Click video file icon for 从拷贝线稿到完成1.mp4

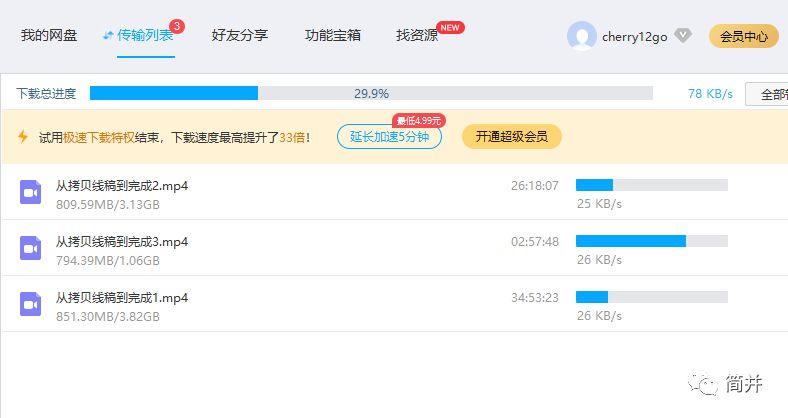(x=30, y=304)
